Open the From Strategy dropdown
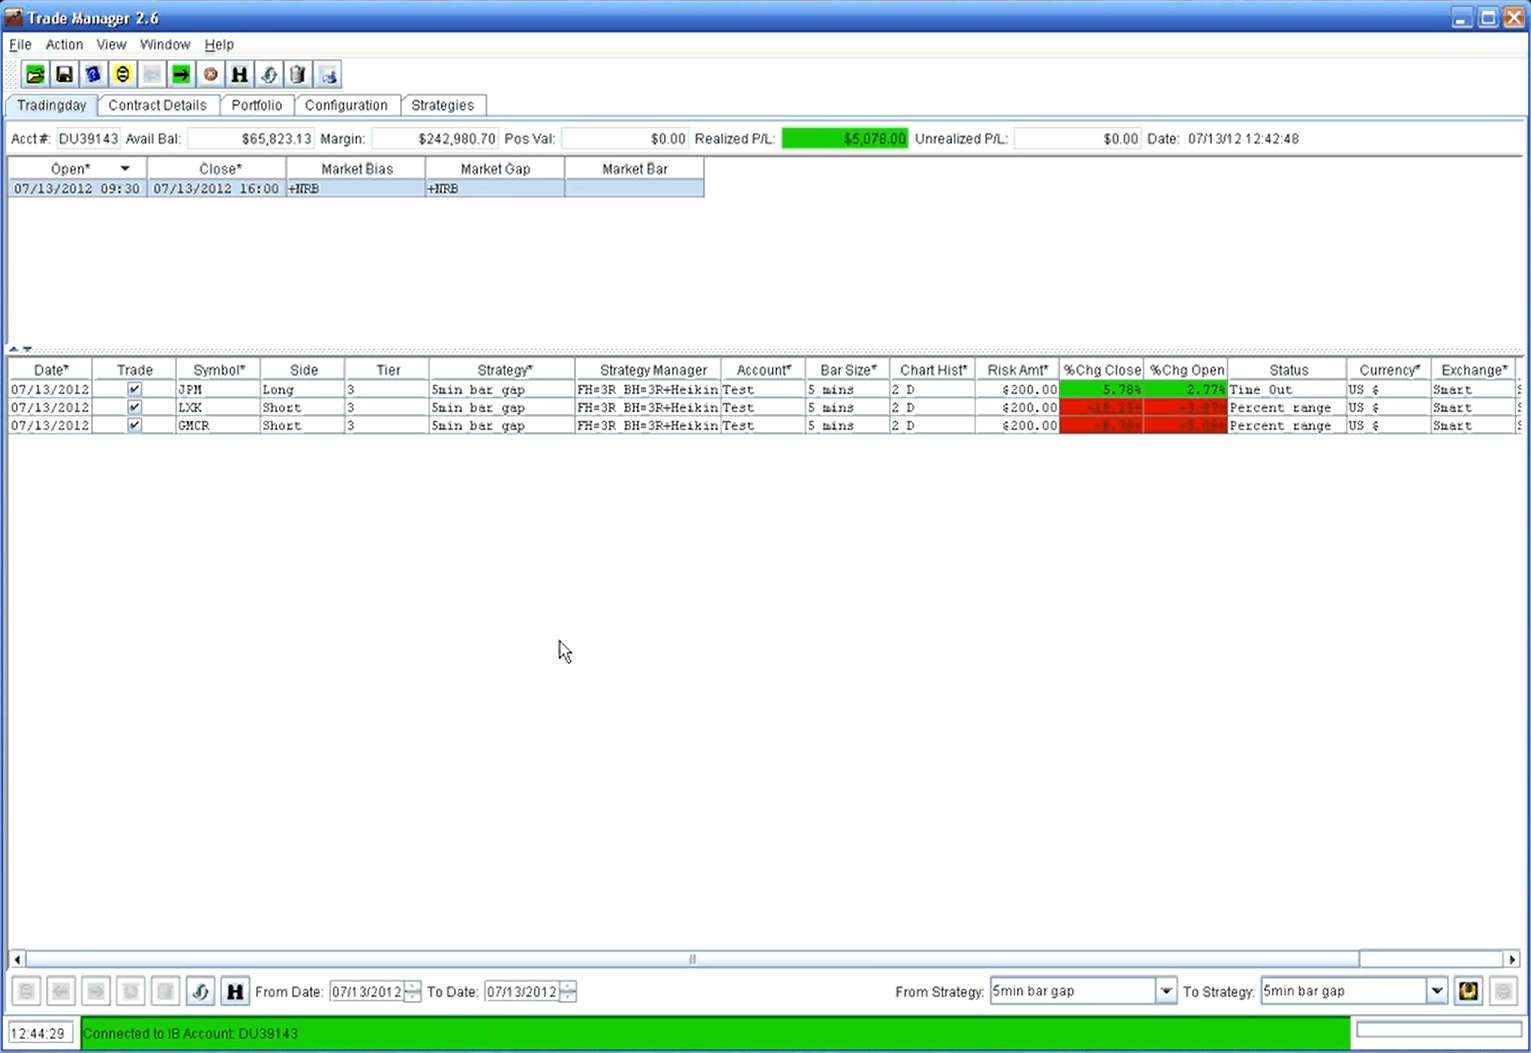The width and height of the screenshot is (1531, 1053). coord(1166,991)
